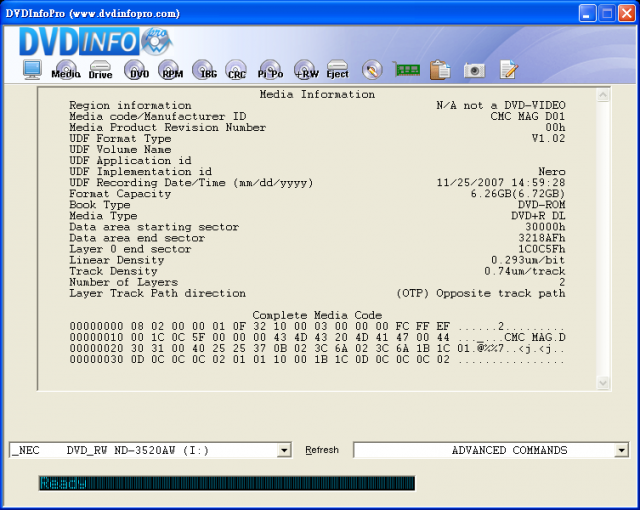Open the Media info disc icon
The height and width of the screenshot is (510, 640).
[66, 70]
